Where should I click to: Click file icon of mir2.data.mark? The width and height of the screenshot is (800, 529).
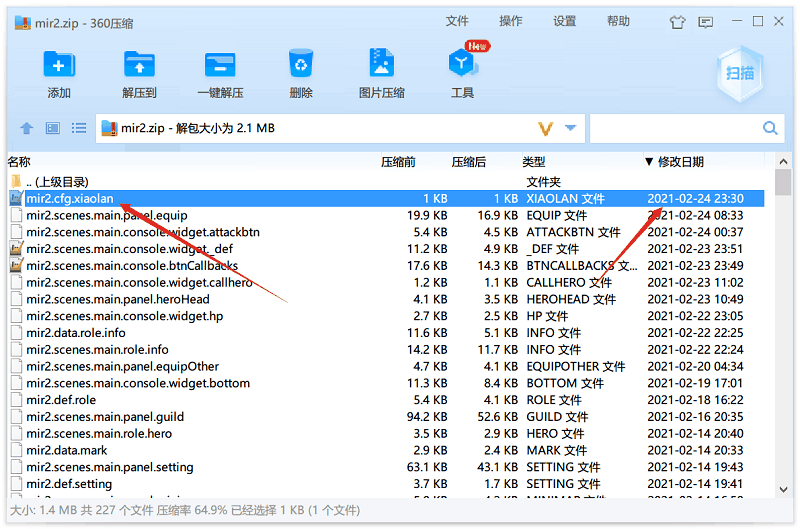pyautogui.click(x=16, y=450)
